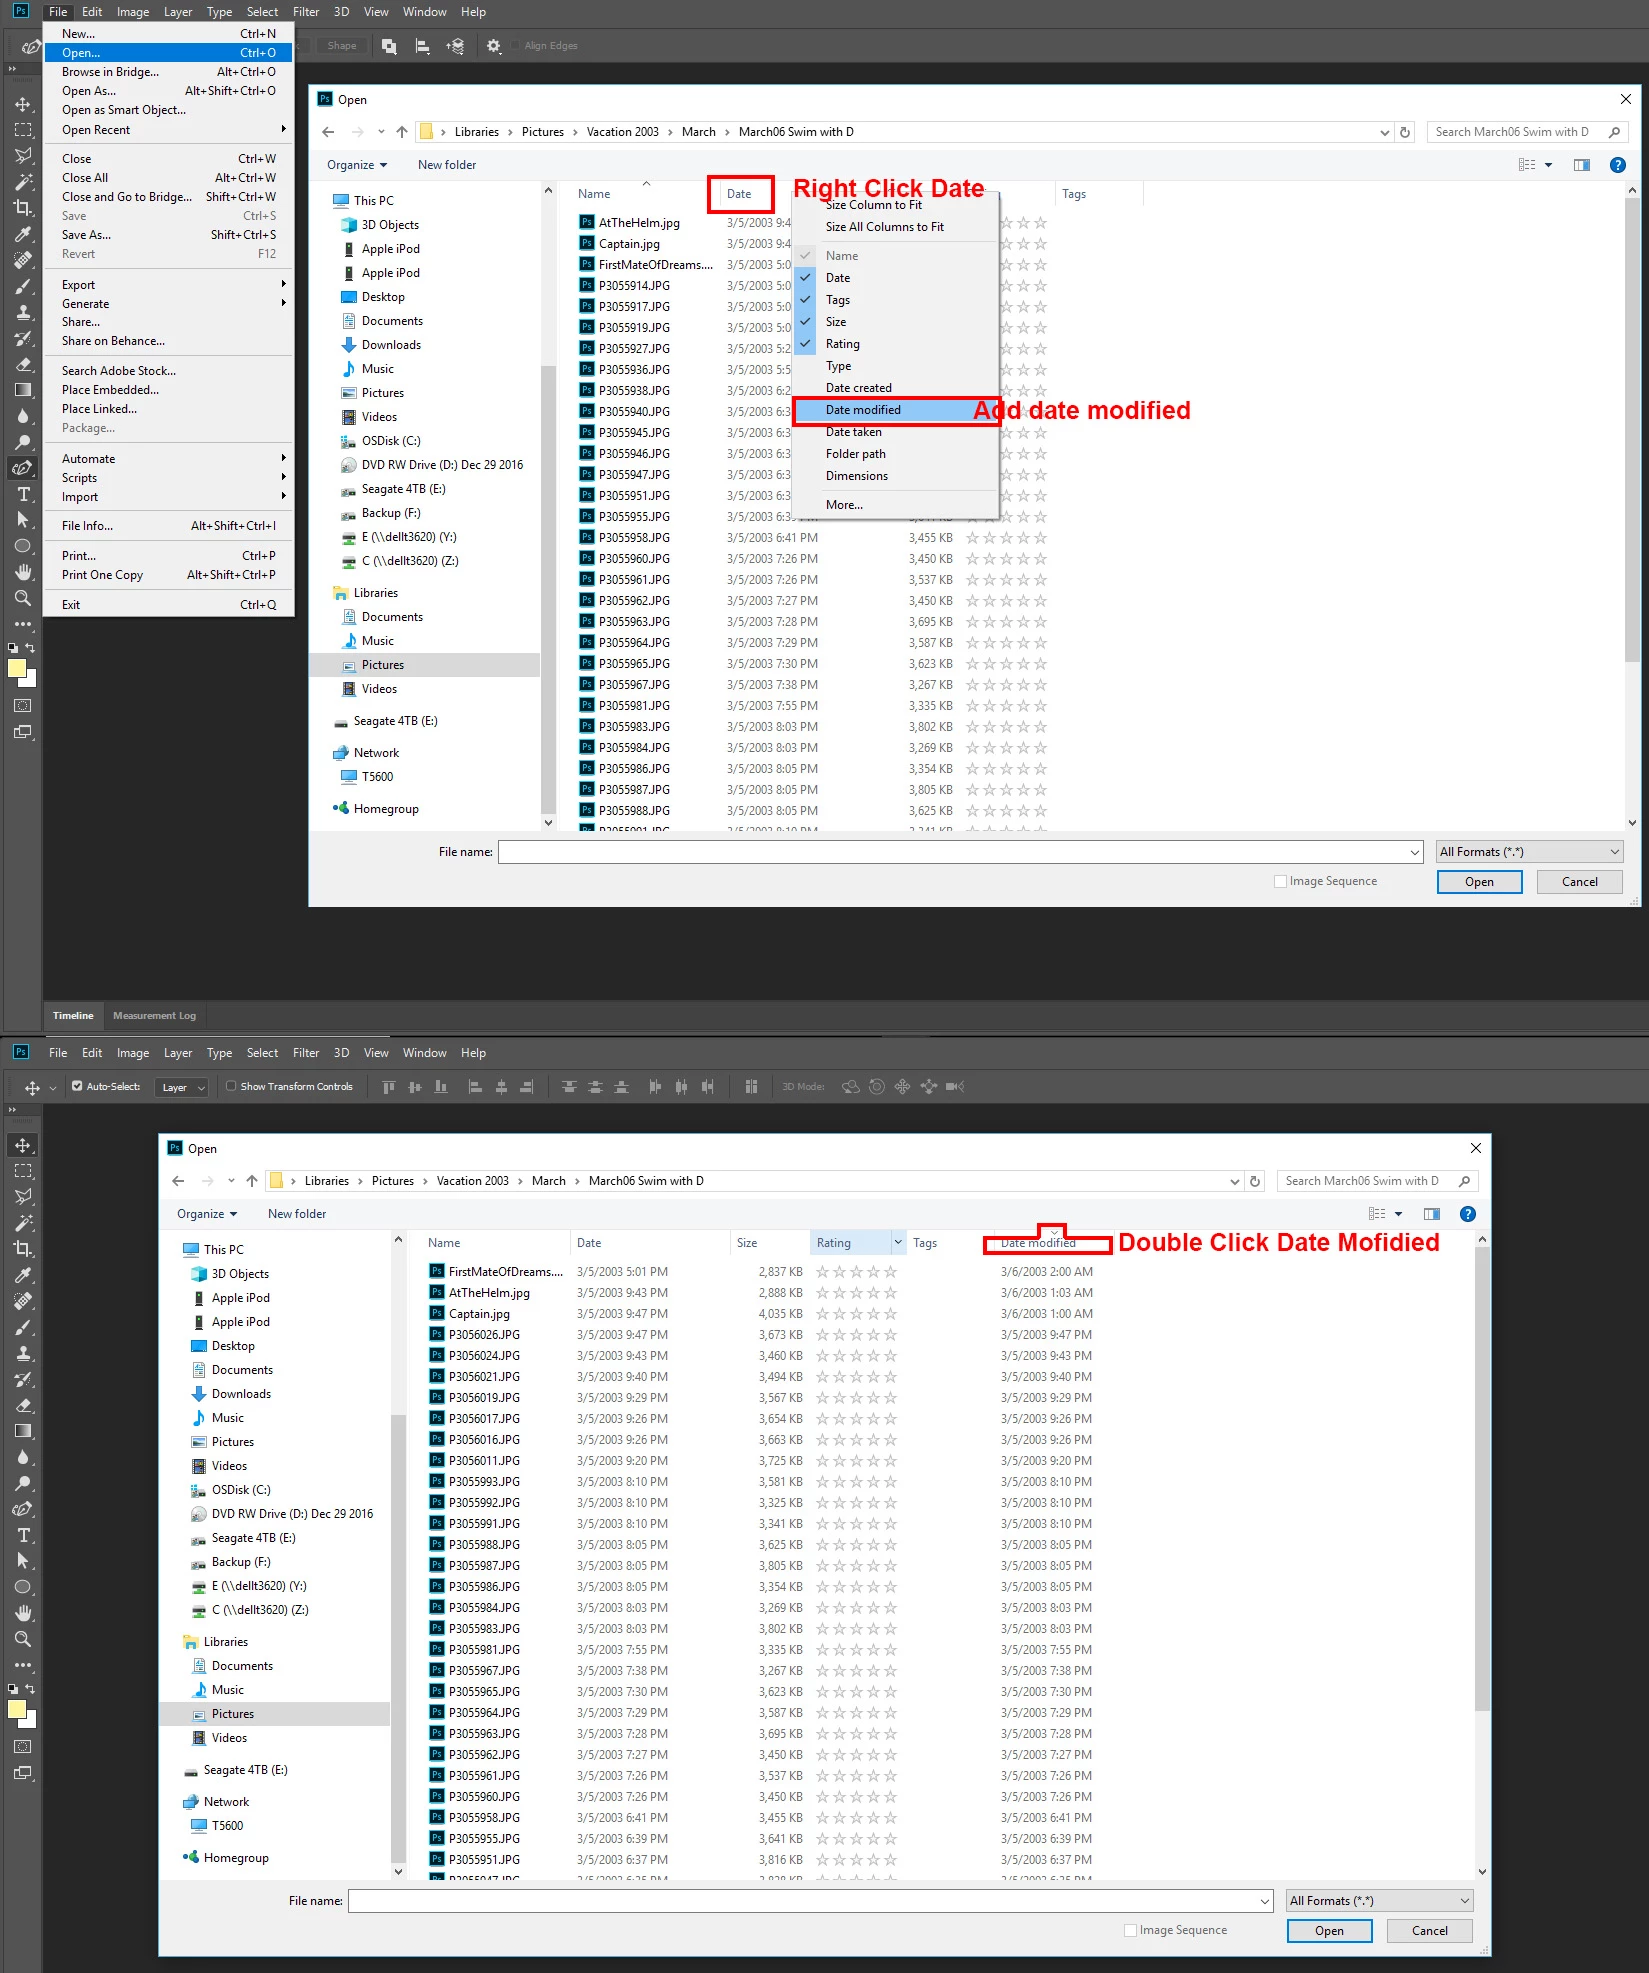1649x1973 pixels.
Task: Select the Path Selection tool in lower toolbar
Action: 23,1561
